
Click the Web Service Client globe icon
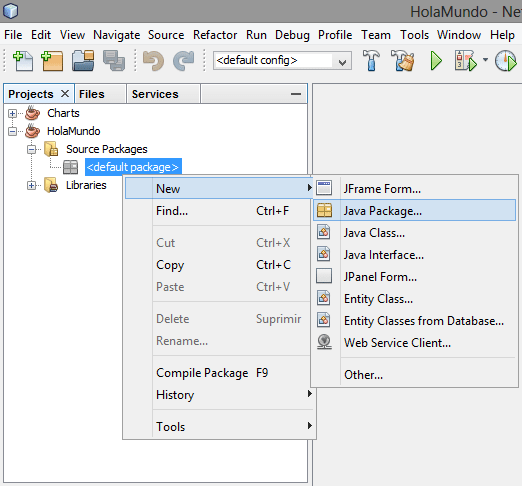[x=324, y=342]
